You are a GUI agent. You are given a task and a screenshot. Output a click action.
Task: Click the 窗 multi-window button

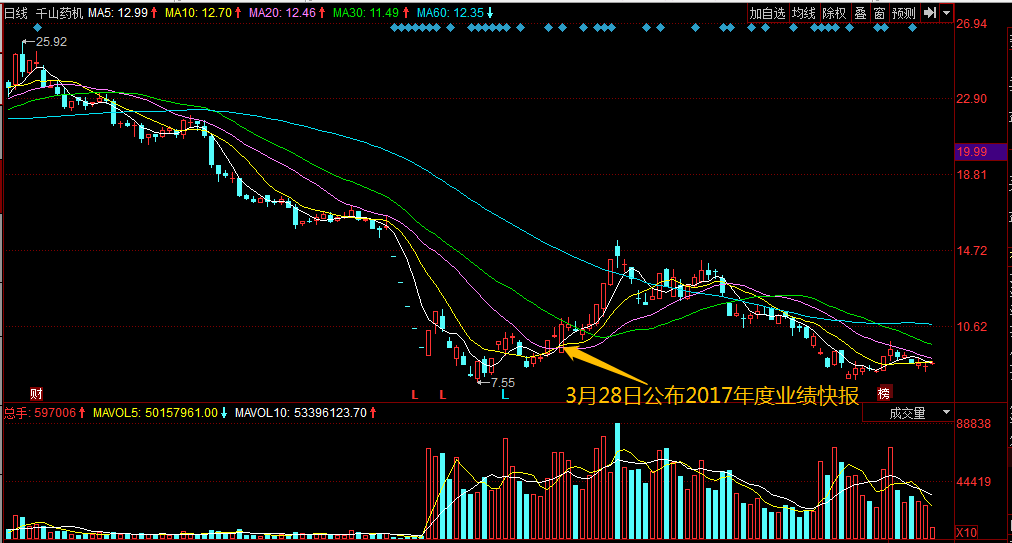pyautogui.click(x=879, y=13)
